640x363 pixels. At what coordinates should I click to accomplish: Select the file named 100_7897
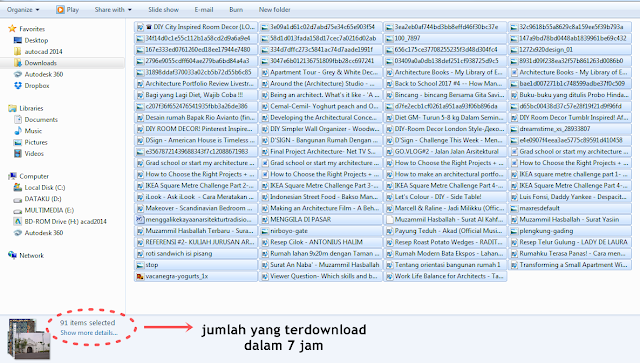pyautogui.click(x=445, y=38)
